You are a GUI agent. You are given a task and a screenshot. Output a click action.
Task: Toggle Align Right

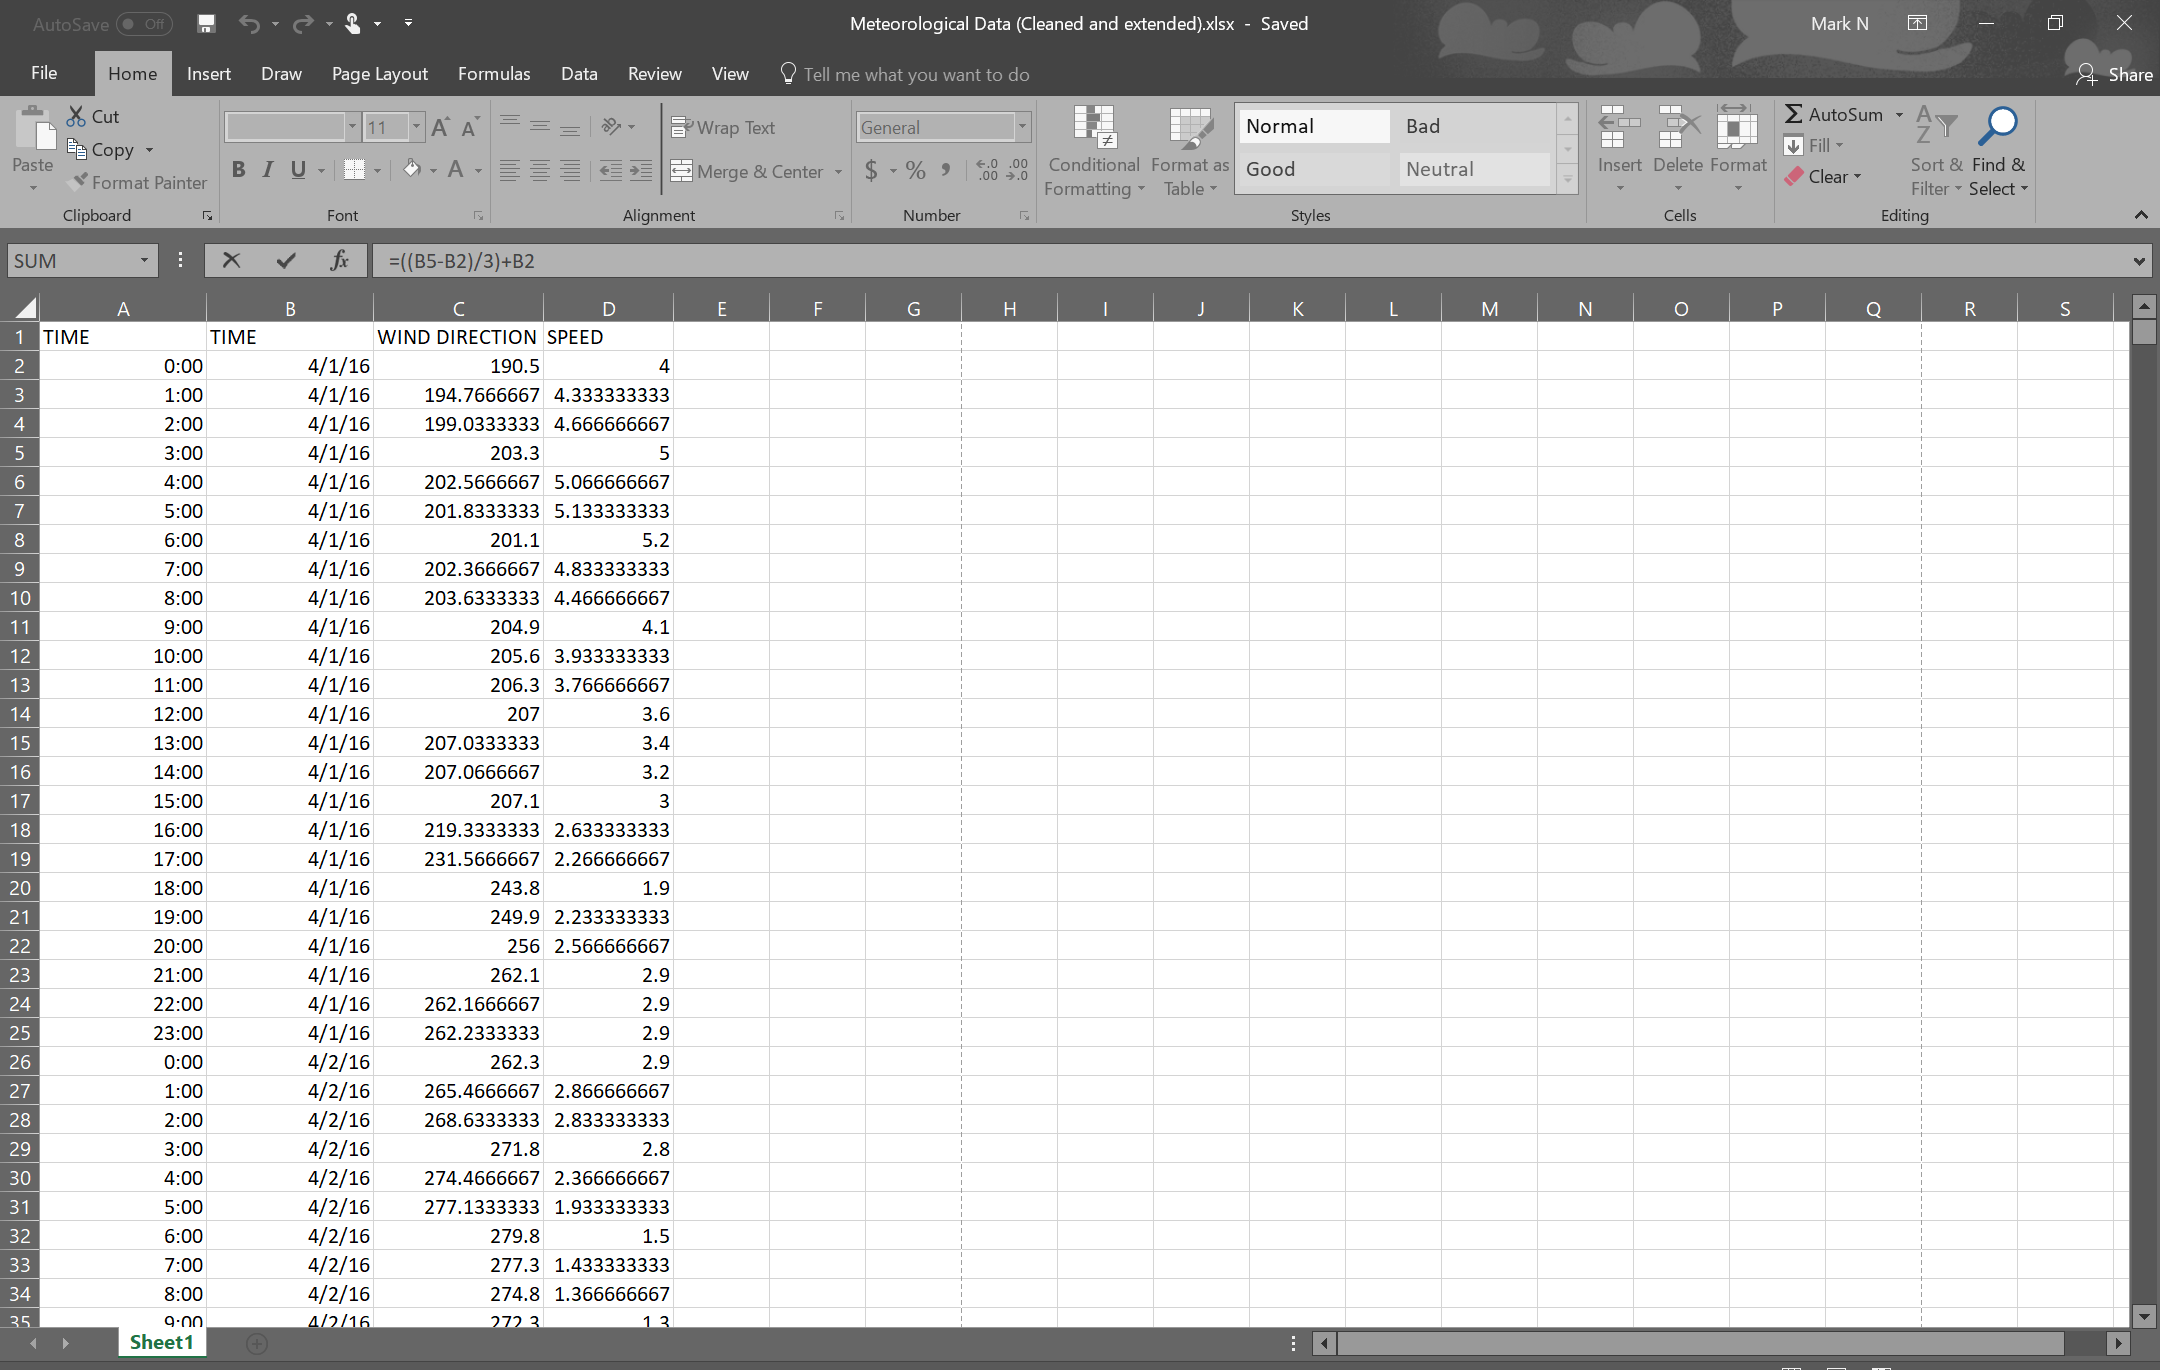(570, 171)
